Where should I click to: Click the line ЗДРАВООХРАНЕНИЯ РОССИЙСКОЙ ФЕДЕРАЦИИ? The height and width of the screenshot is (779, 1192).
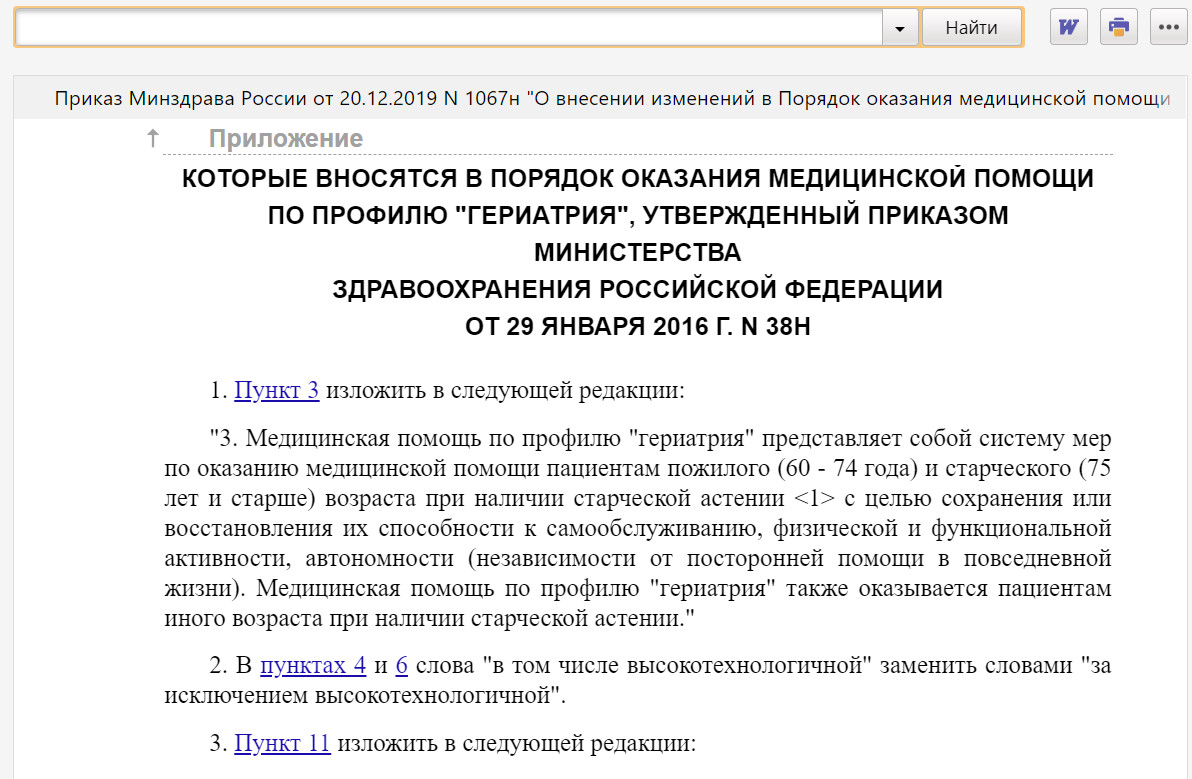pyautogui.click(x=637, y=290)
